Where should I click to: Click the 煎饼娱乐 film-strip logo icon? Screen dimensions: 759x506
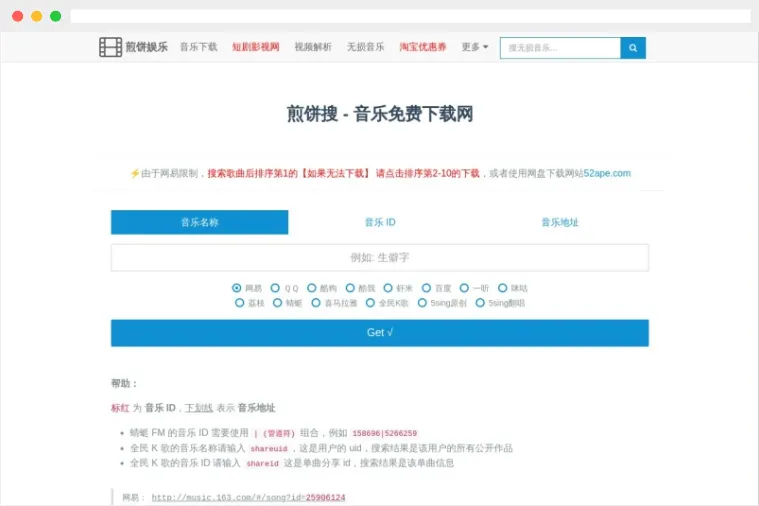110,47
